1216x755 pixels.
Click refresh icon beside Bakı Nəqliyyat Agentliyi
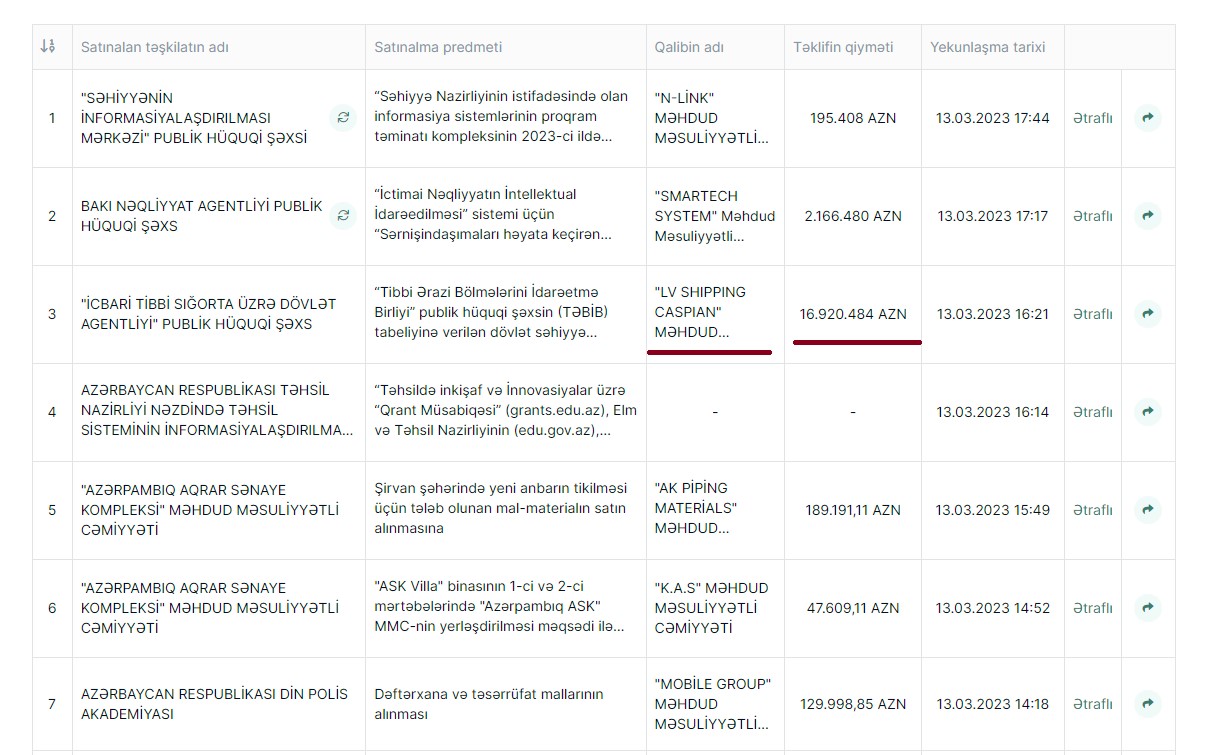343,216
